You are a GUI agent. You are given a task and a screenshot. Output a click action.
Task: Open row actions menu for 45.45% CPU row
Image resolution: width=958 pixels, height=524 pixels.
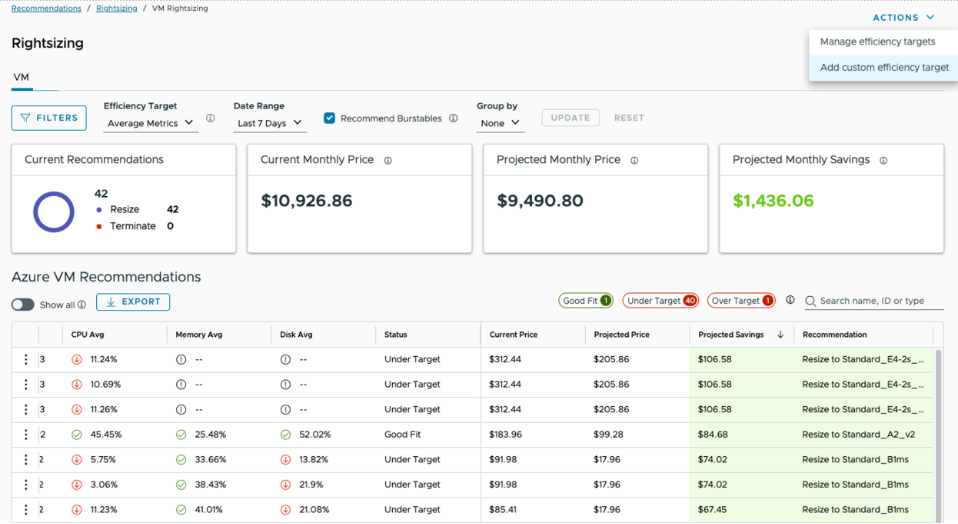click(x=26, y=434)
